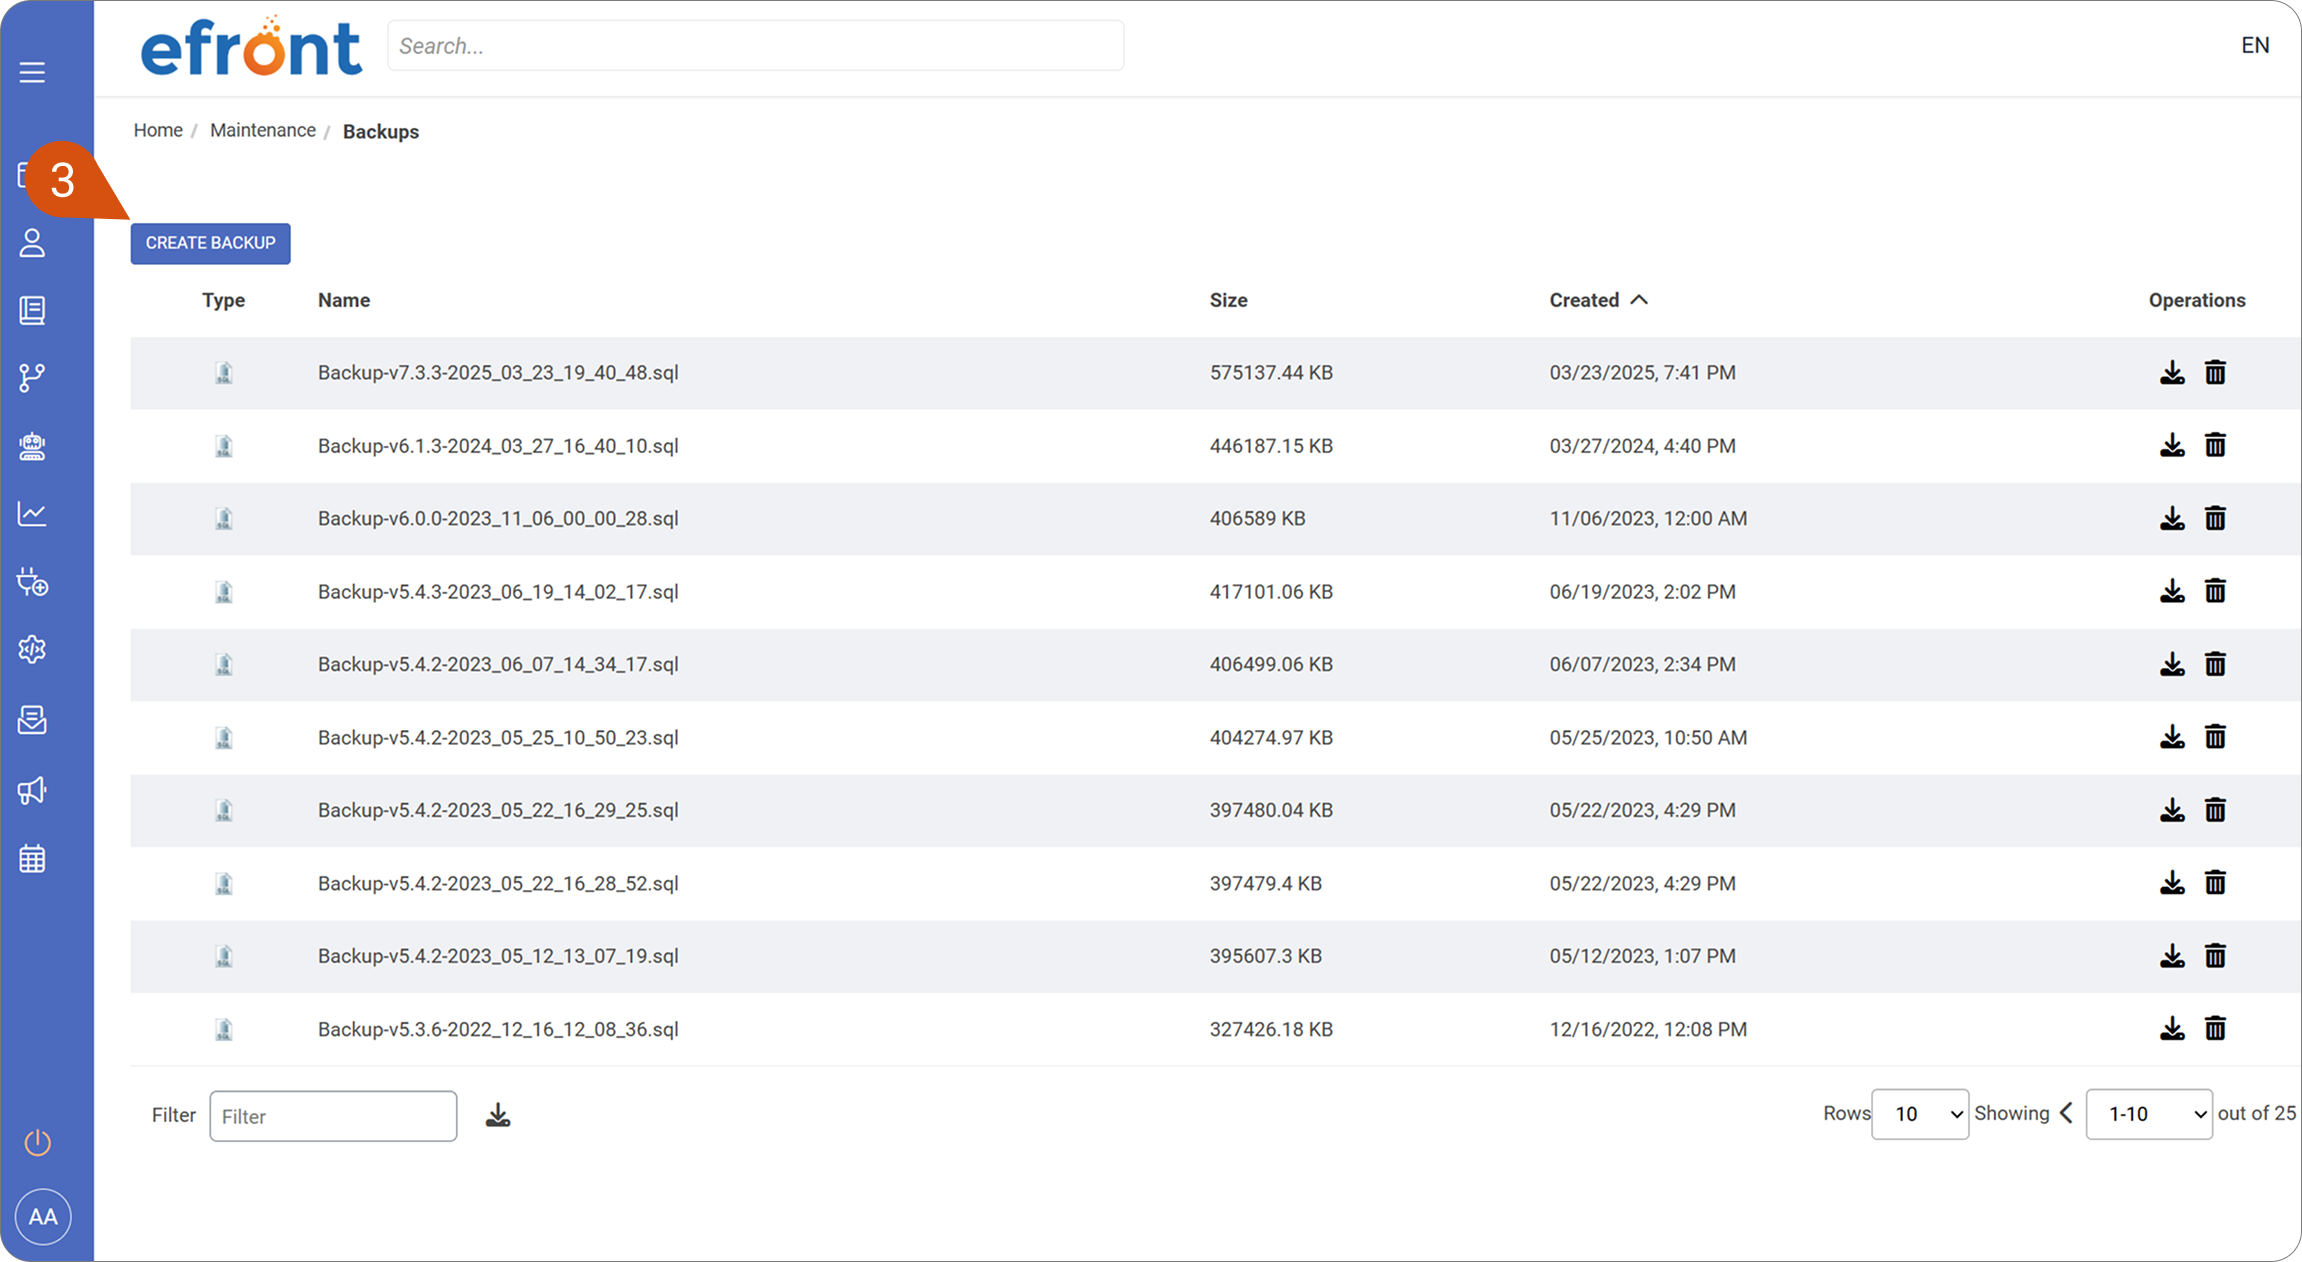2302x1262 pixels.
Task: Export table via download icon beside Filter
Action: pos(498,1115)
